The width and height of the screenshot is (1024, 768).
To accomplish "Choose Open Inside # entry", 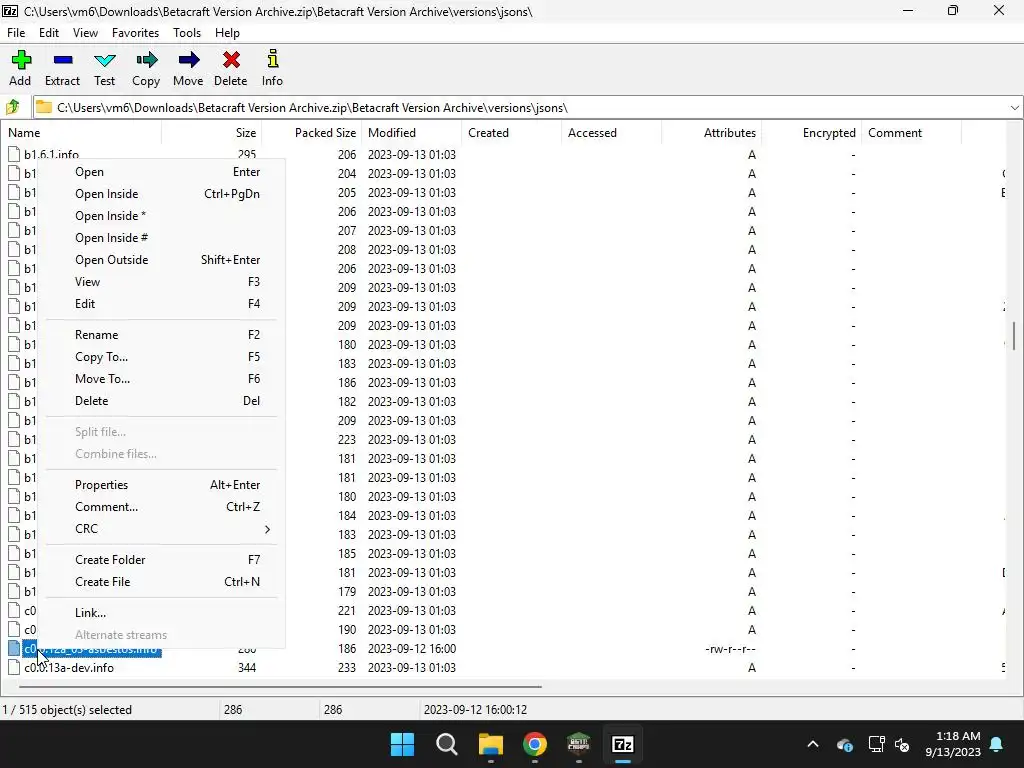I will 161,238.
